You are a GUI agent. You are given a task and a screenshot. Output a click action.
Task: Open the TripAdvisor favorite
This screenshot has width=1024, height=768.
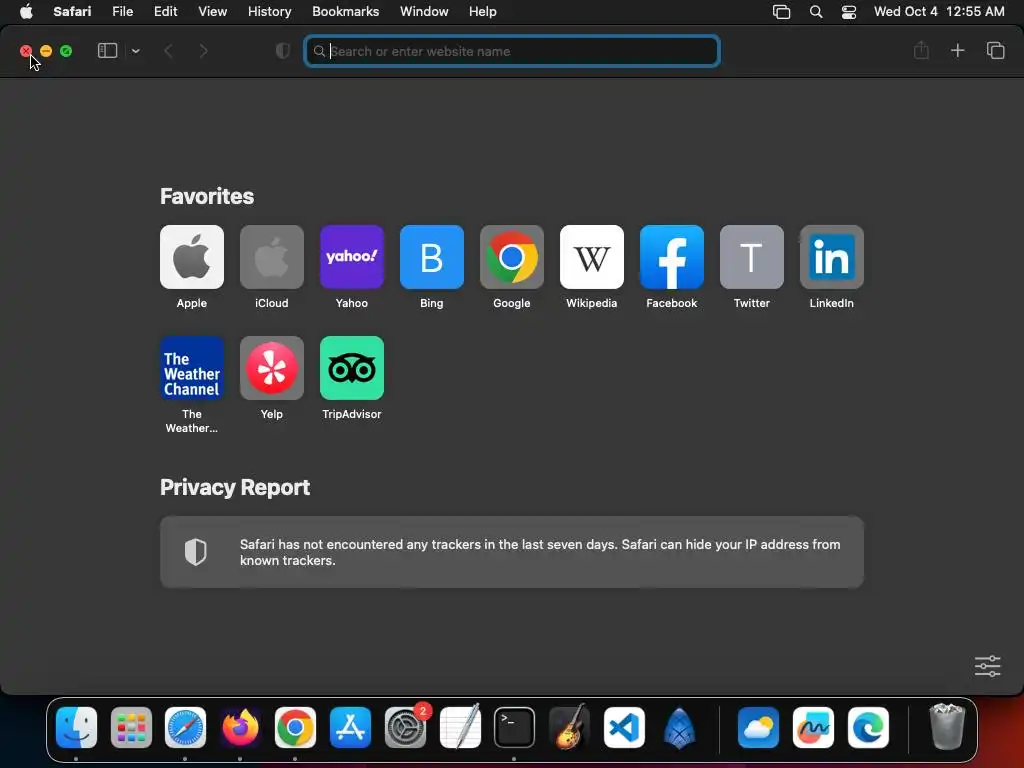click(351, 368)
